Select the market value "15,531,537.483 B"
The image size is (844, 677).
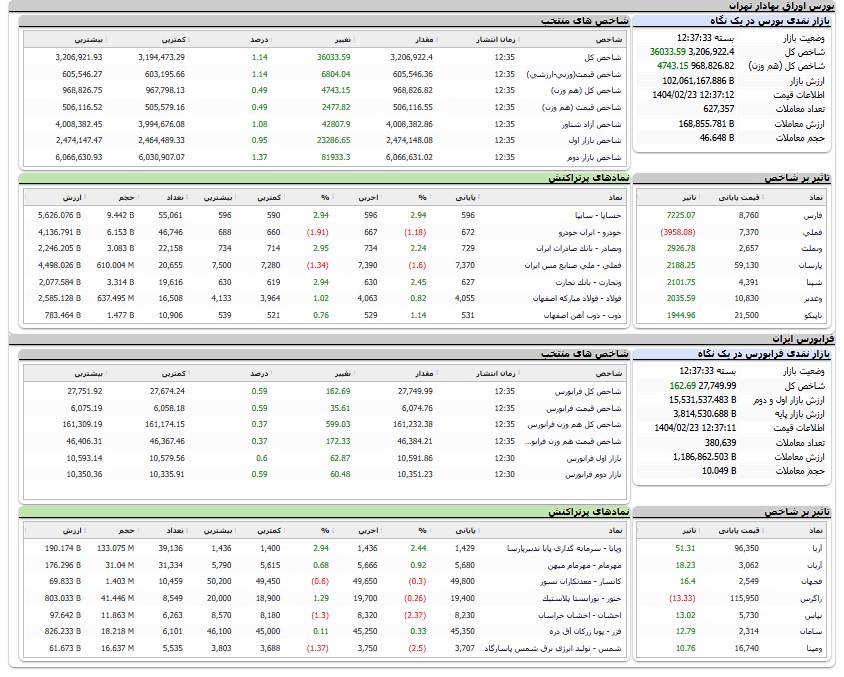click(702, 400)
